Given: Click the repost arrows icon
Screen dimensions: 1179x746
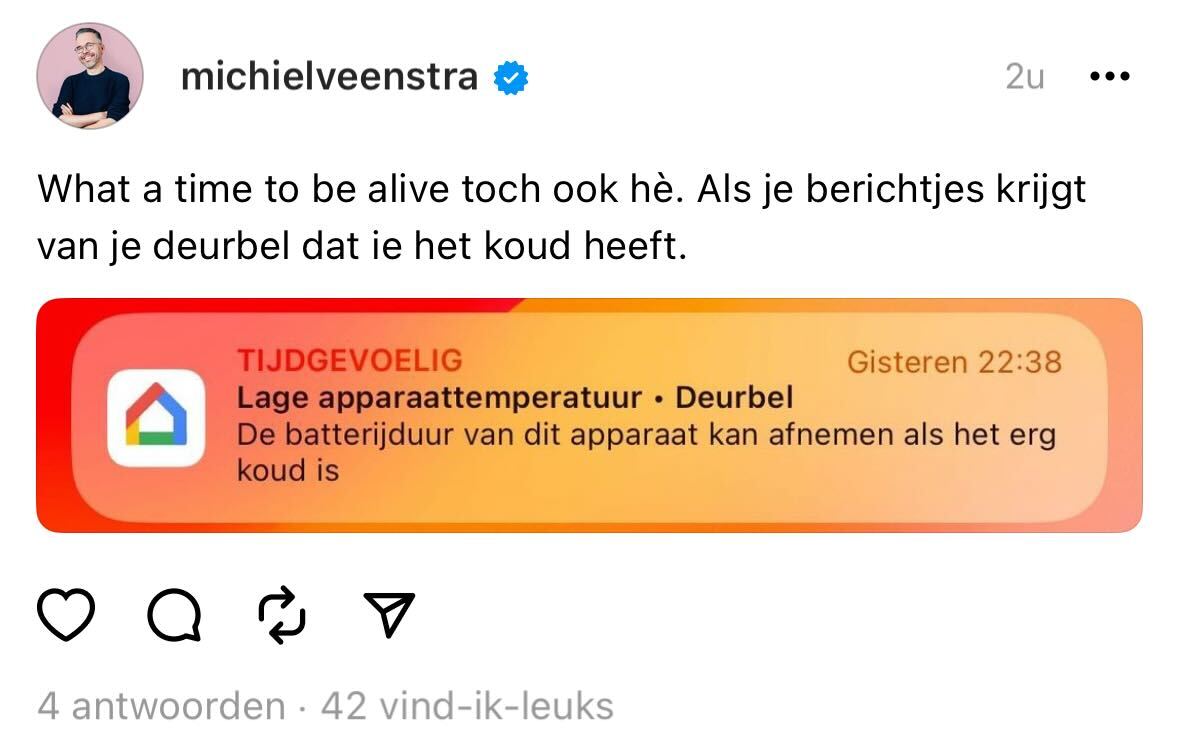Looking at the screenshot, I should [283, 617].
